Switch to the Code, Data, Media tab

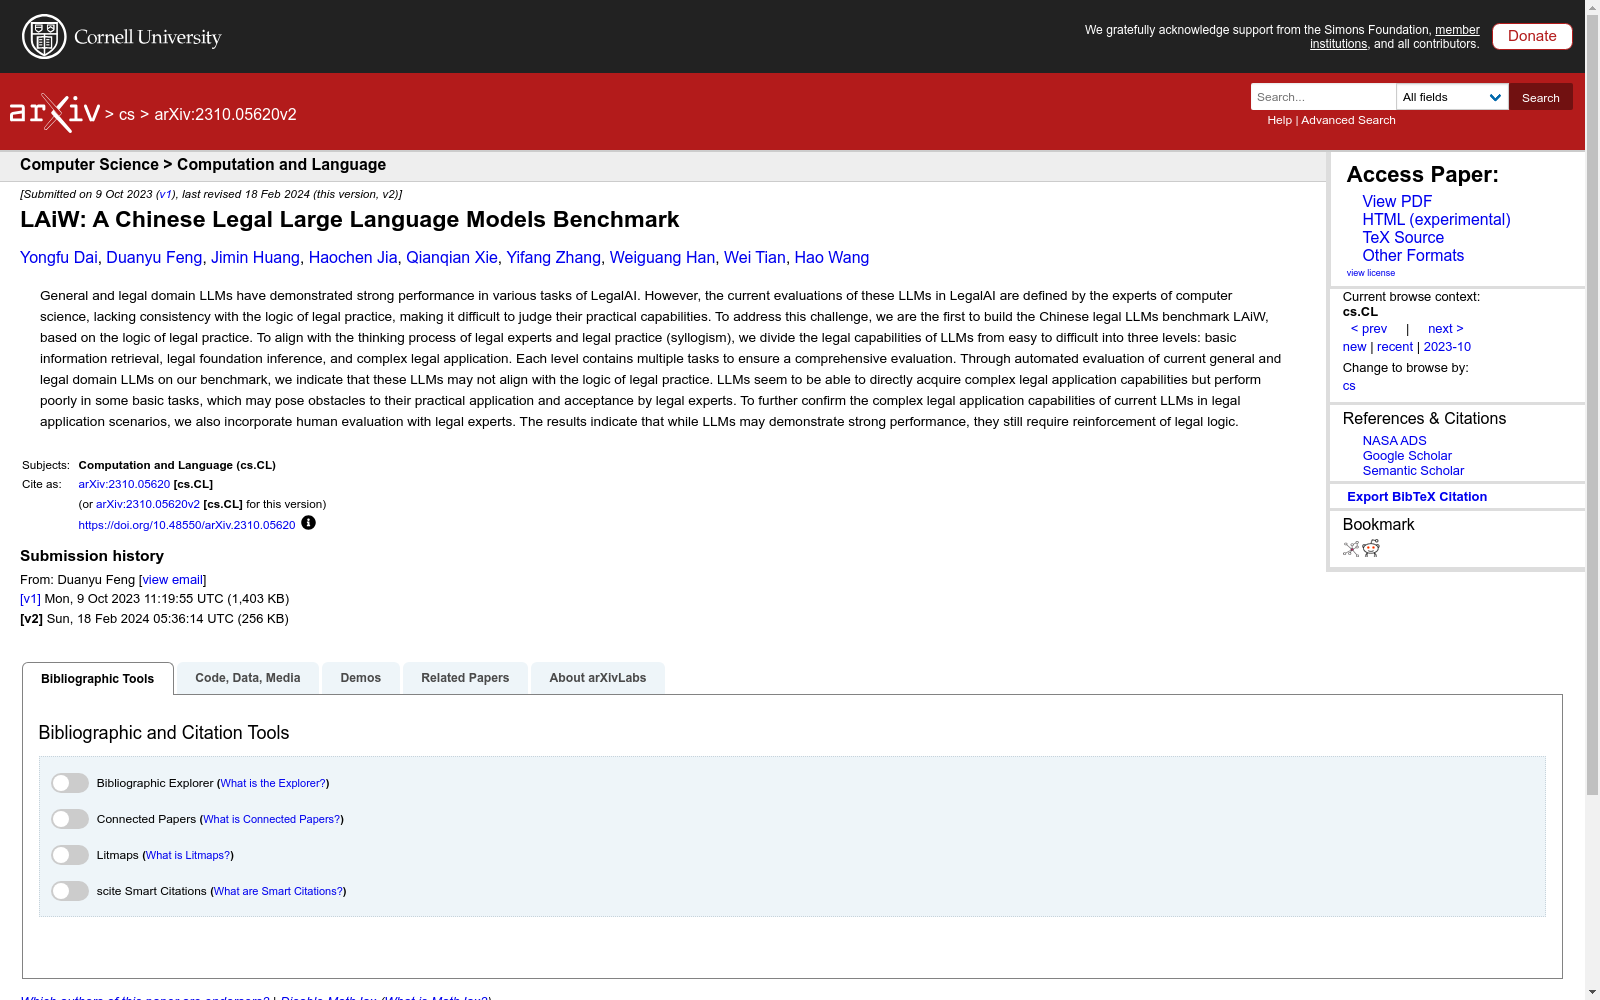coord(247,677)
